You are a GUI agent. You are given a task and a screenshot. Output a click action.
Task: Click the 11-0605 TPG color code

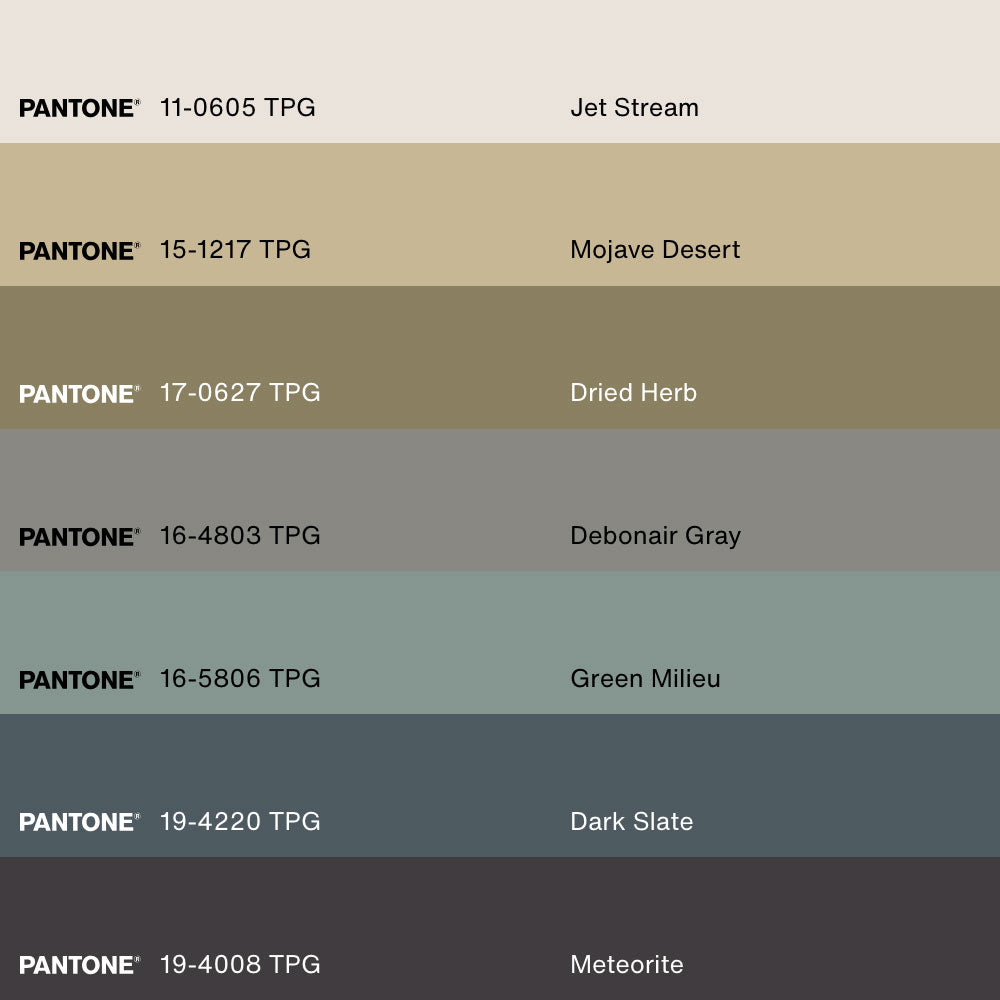click(238, 107)
